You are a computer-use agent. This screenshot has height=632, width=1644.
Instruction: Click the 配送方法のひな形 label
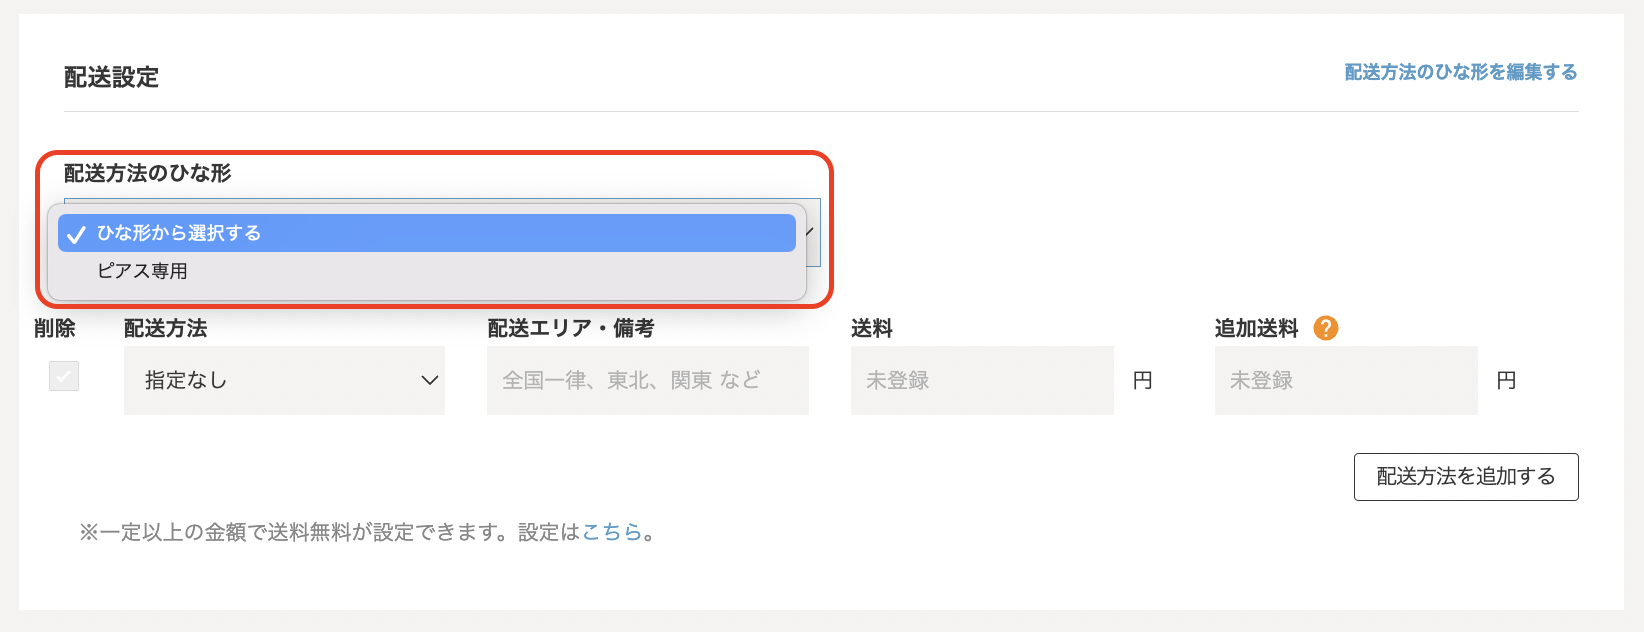147,173
